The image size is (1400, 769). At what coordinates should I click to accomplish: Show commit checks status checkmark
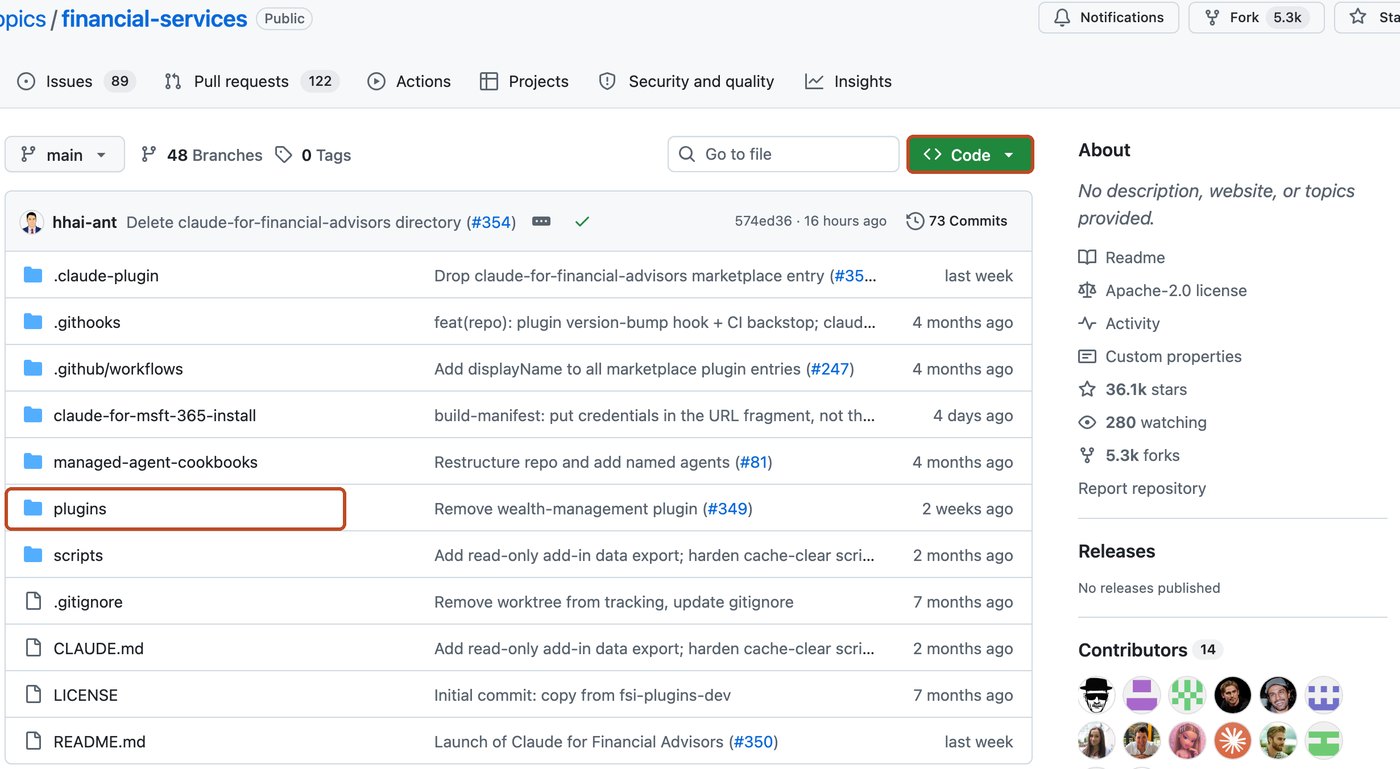(x=582, y=221)
